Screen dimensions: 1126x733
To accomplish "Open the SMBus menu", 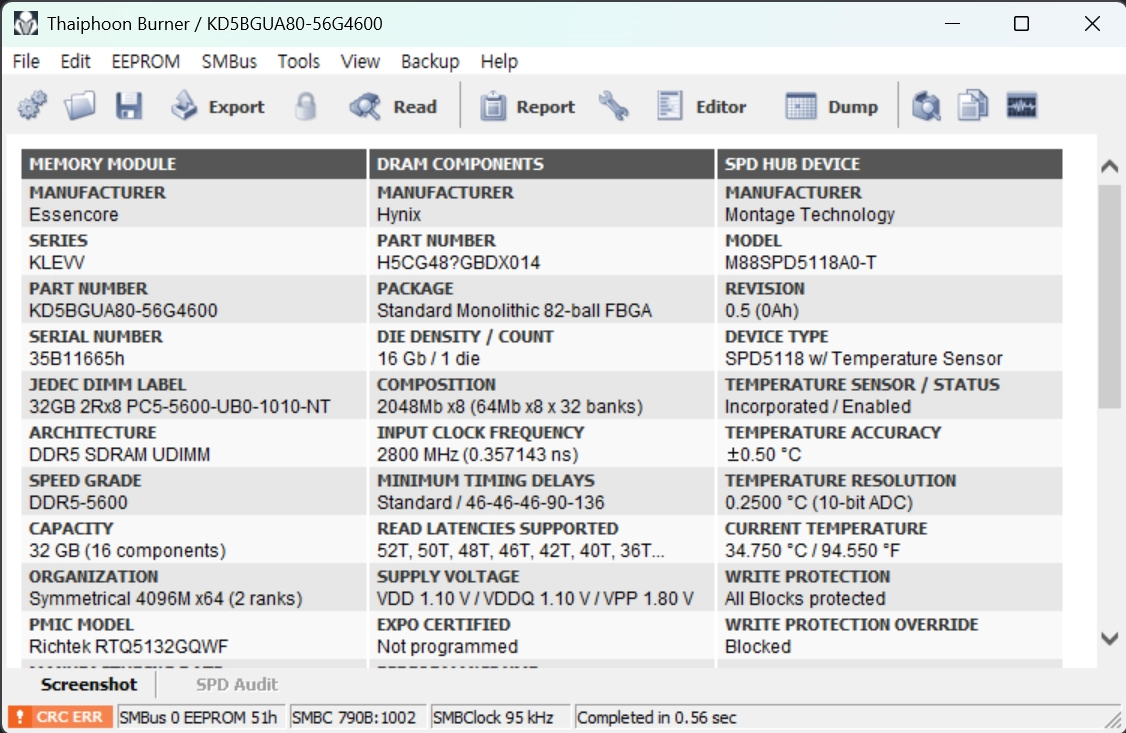I will point(229,62).
